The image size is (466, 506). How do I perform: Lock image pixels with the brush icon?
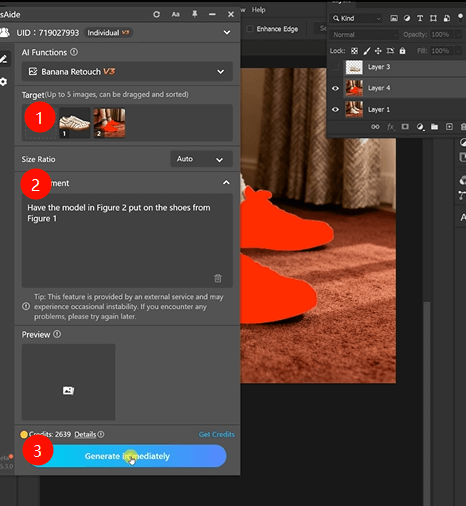click(x=367, y=51)
